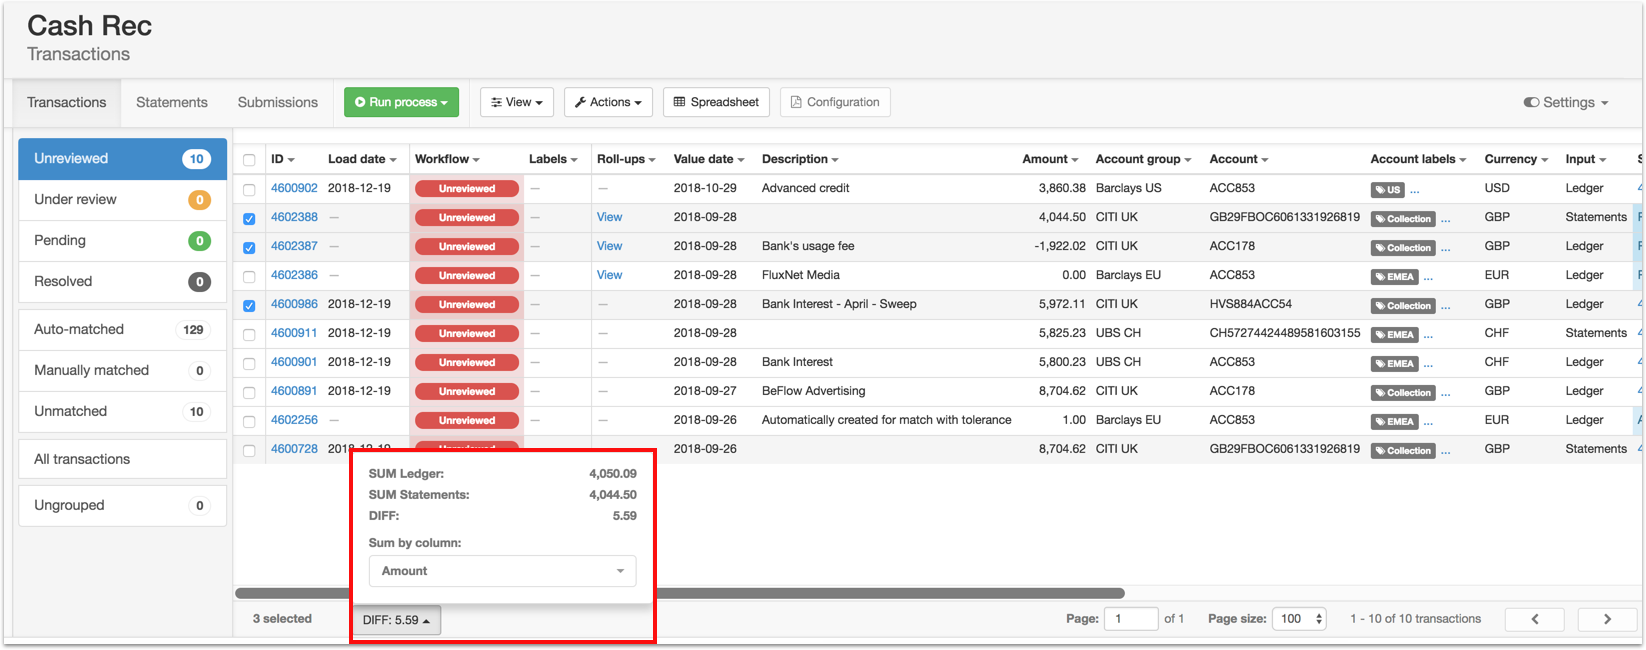Show Manually matched transactions
This screenshot has height=650, width=1646.
122,370
